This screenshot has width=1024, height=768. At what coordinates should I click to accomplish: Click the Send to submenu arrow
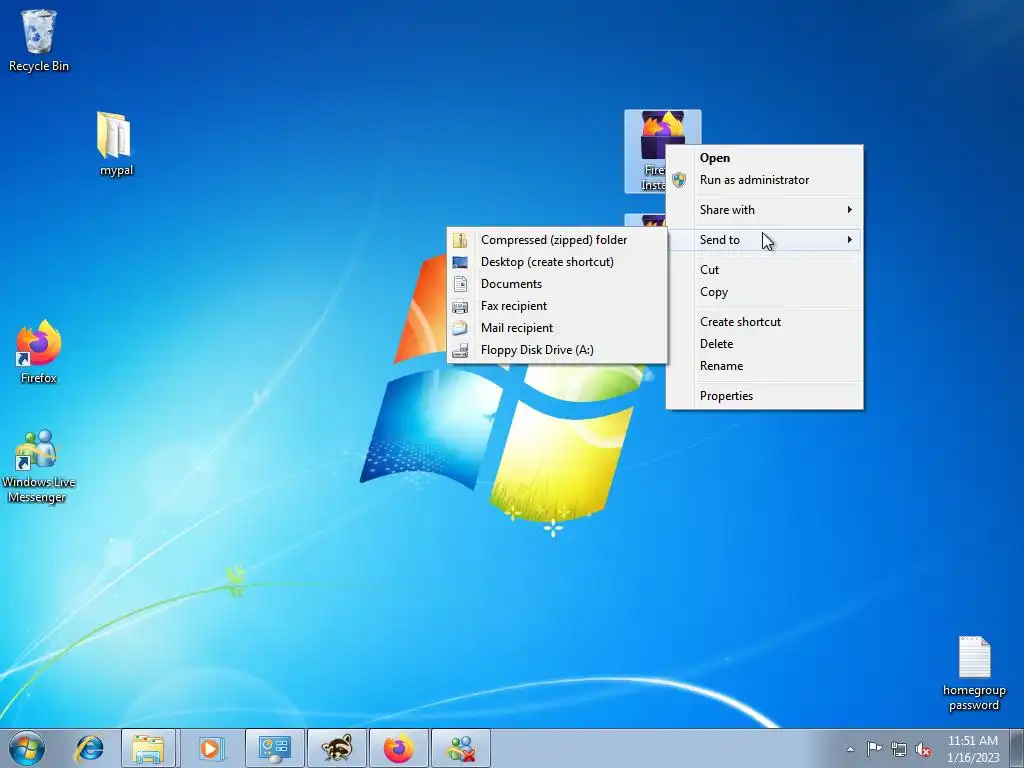tap(849, 240)
